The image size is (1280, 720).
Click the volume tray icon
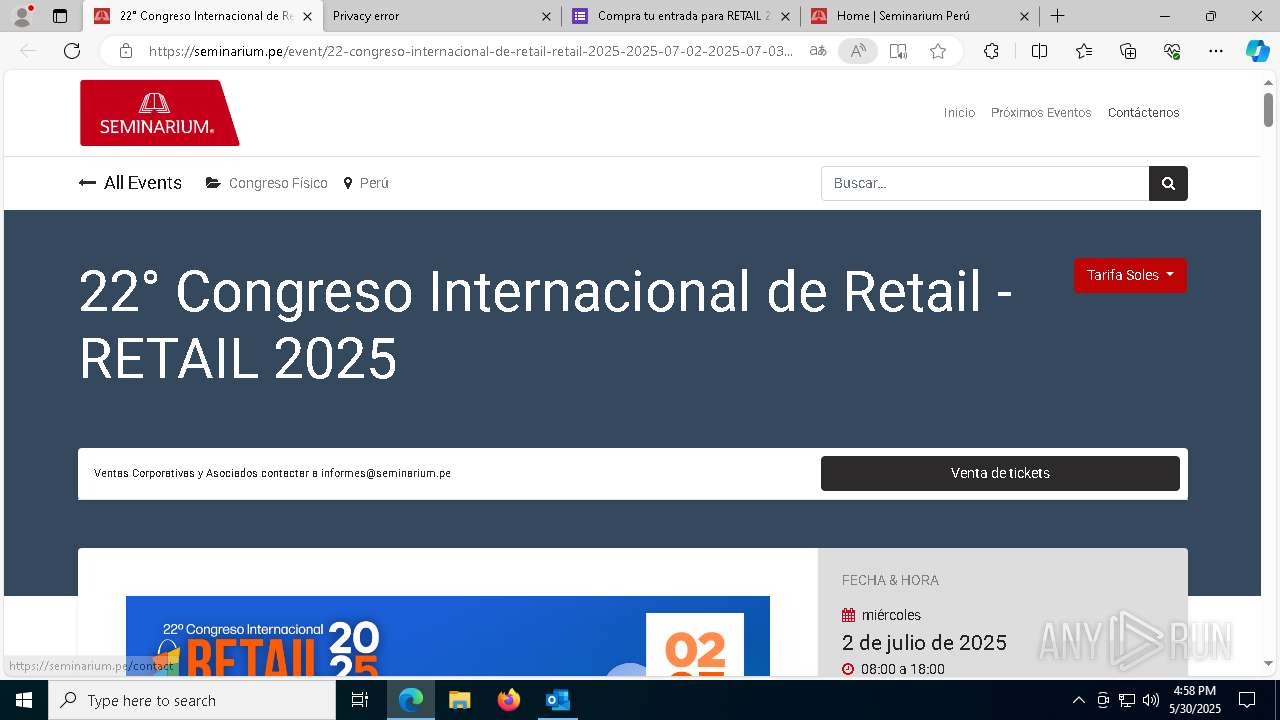pos(1151,700)
